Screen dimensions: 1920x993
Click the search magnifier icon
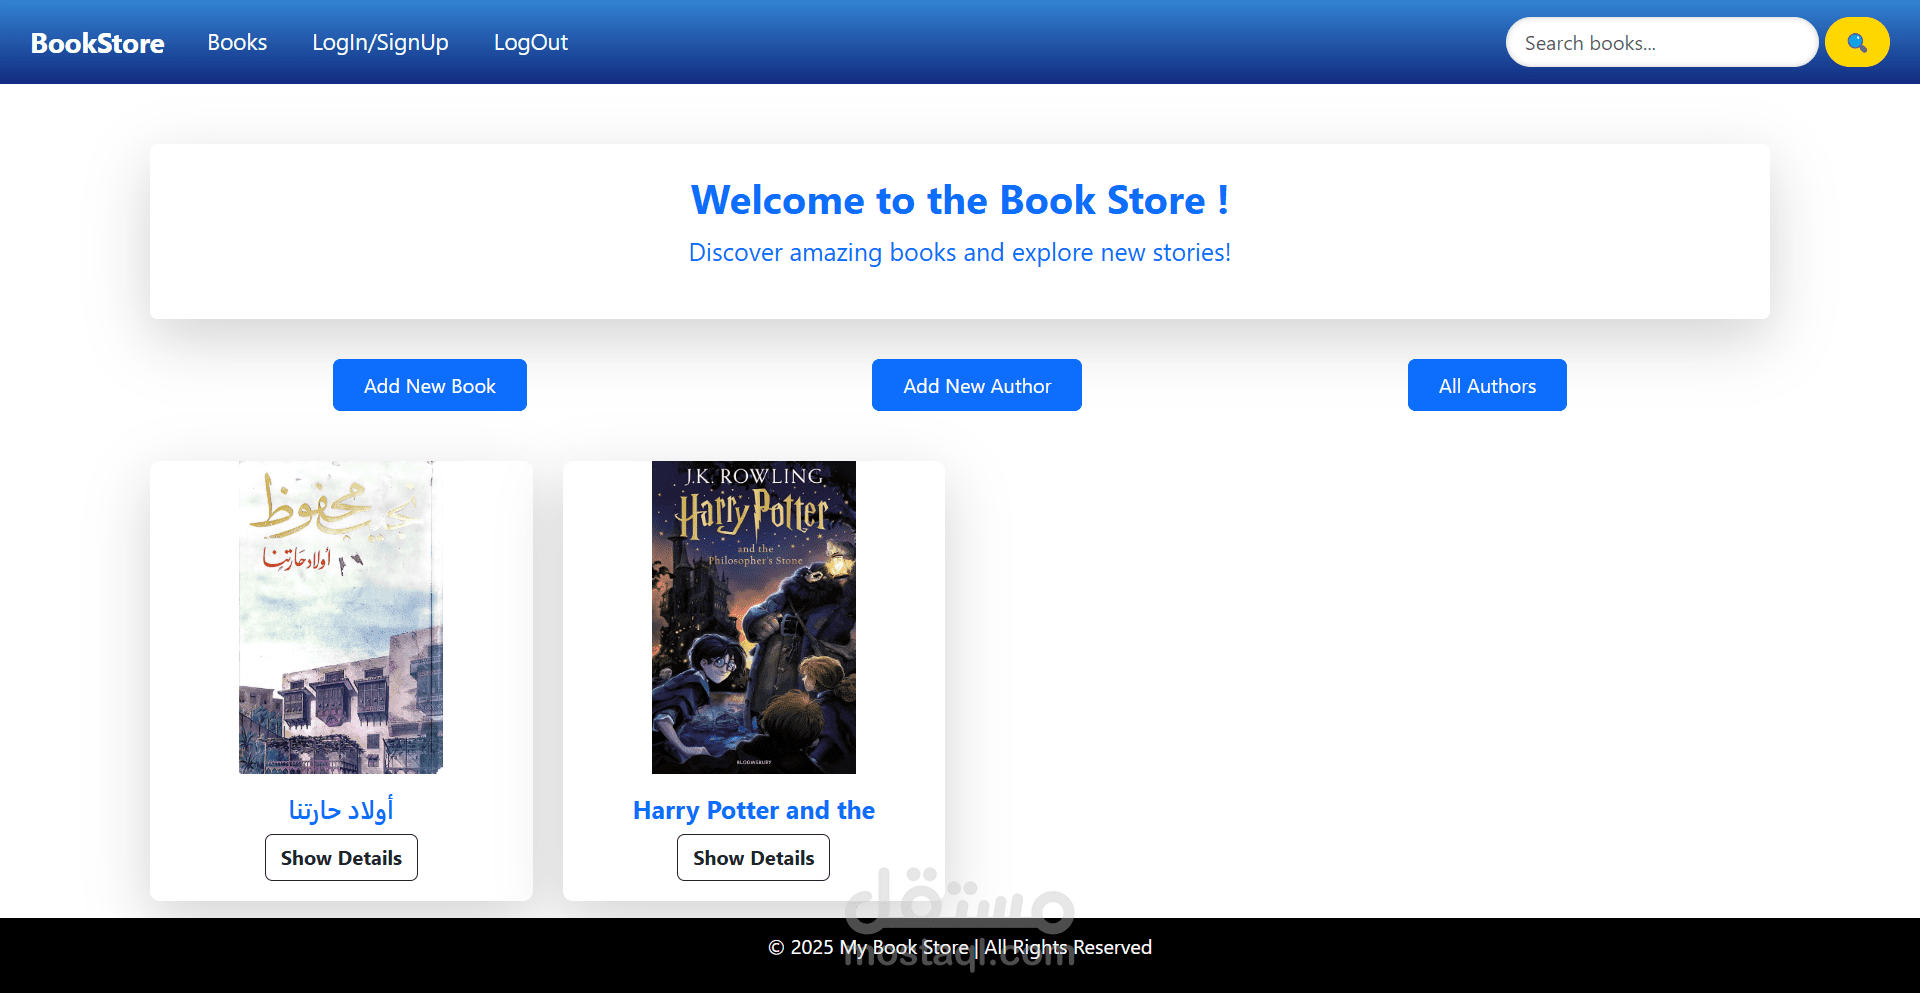[1857, 42]
